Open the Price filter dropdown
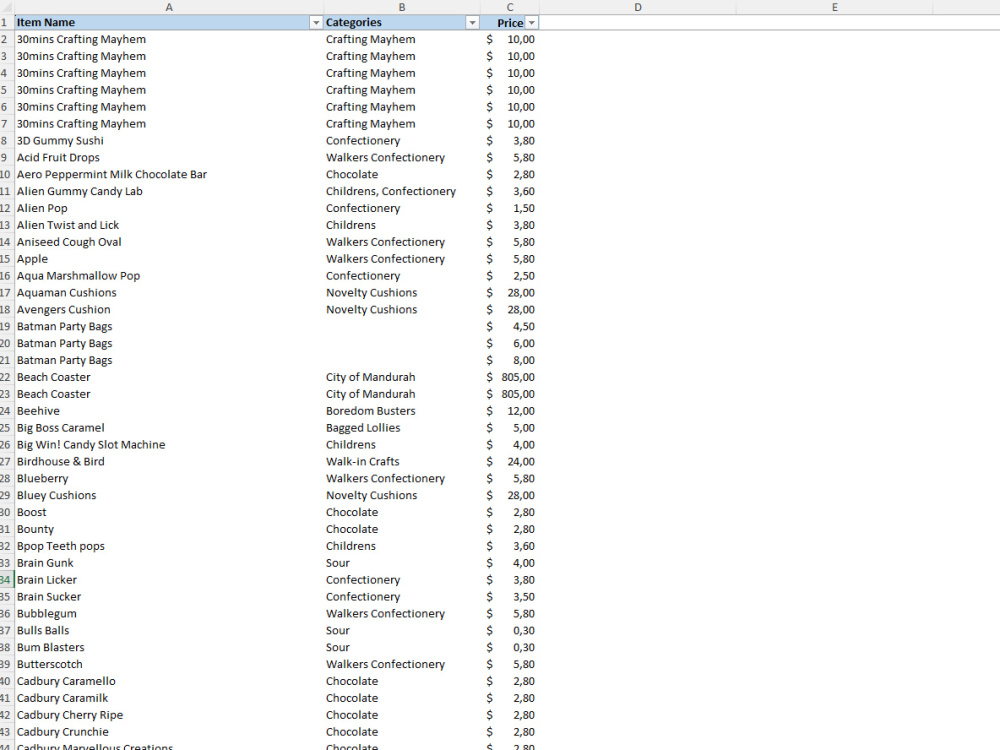 click(531, 23)
